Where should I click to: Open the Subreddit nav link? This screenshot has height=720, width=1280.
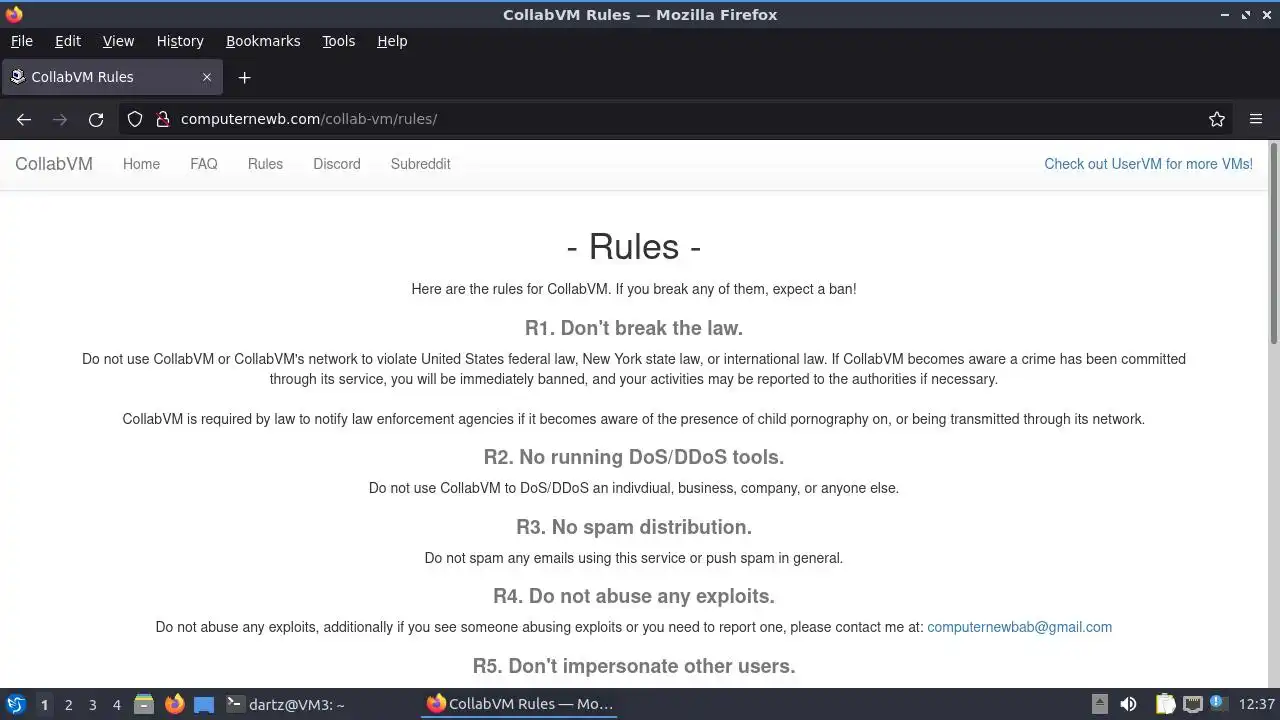pos(421,164)
